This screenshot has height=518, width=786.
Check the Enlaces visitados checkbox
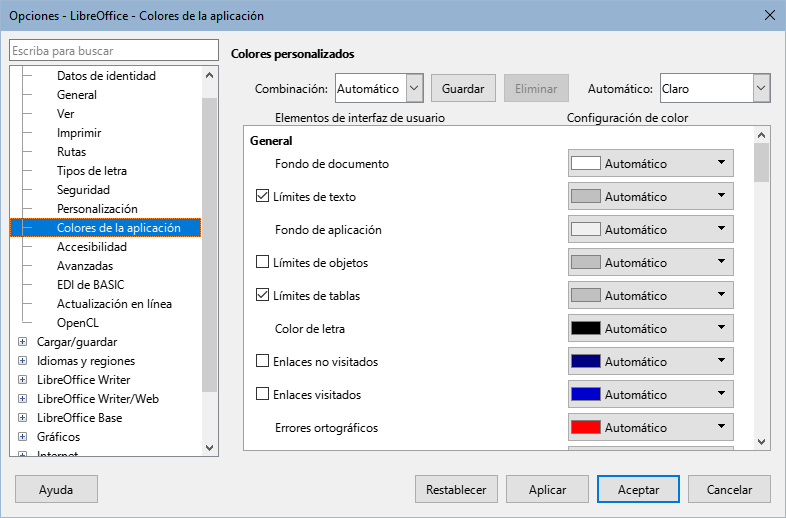(262, 394)
